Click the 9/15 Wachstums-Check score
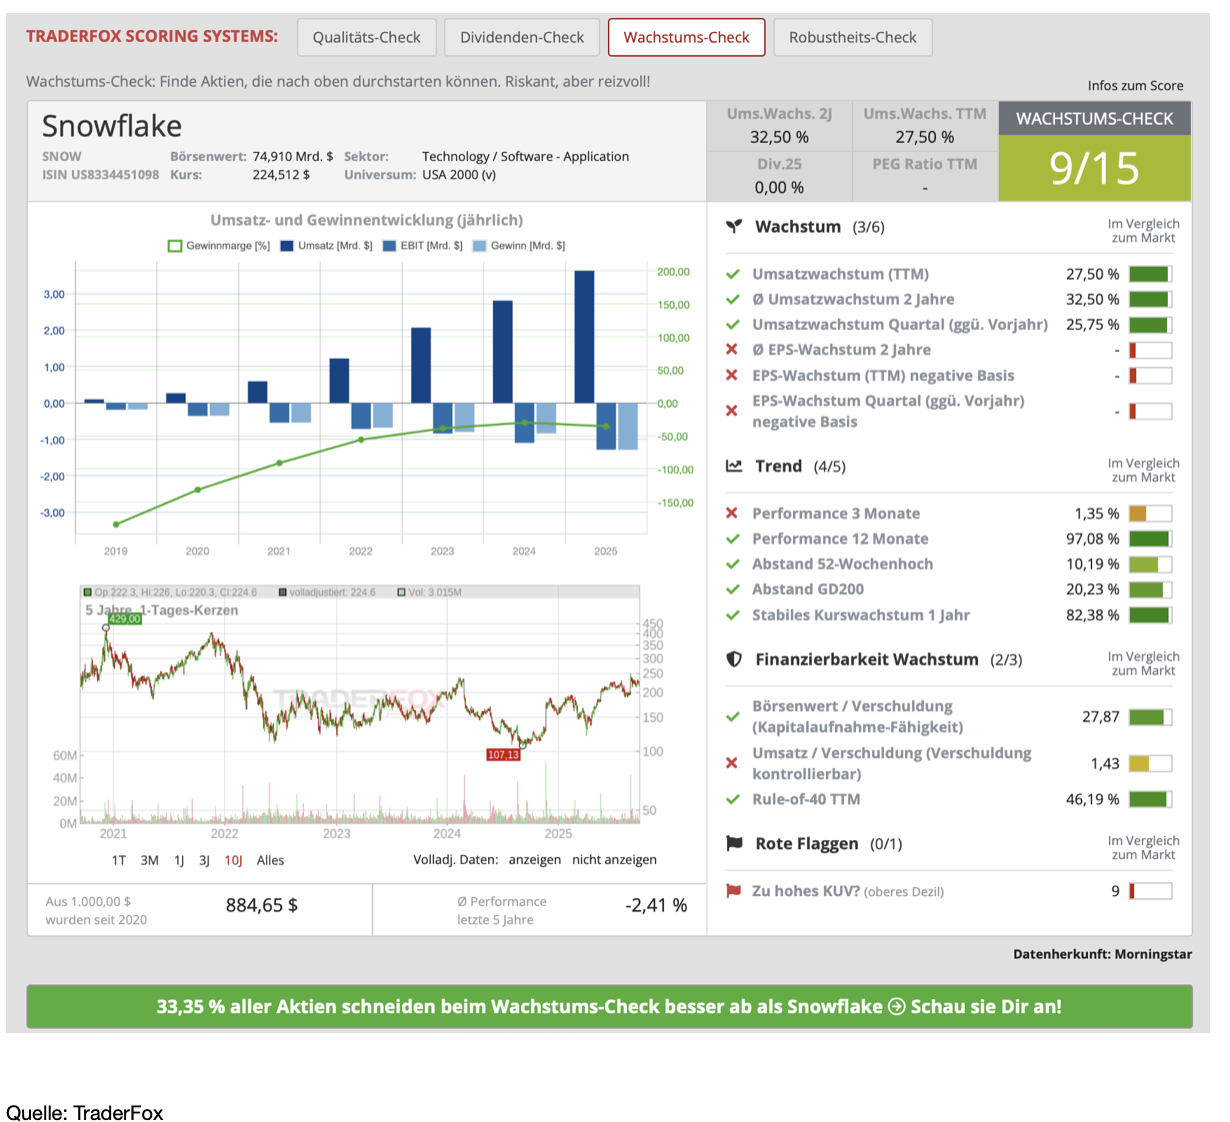1230x1122 pixels. (x=1094, y=168)
